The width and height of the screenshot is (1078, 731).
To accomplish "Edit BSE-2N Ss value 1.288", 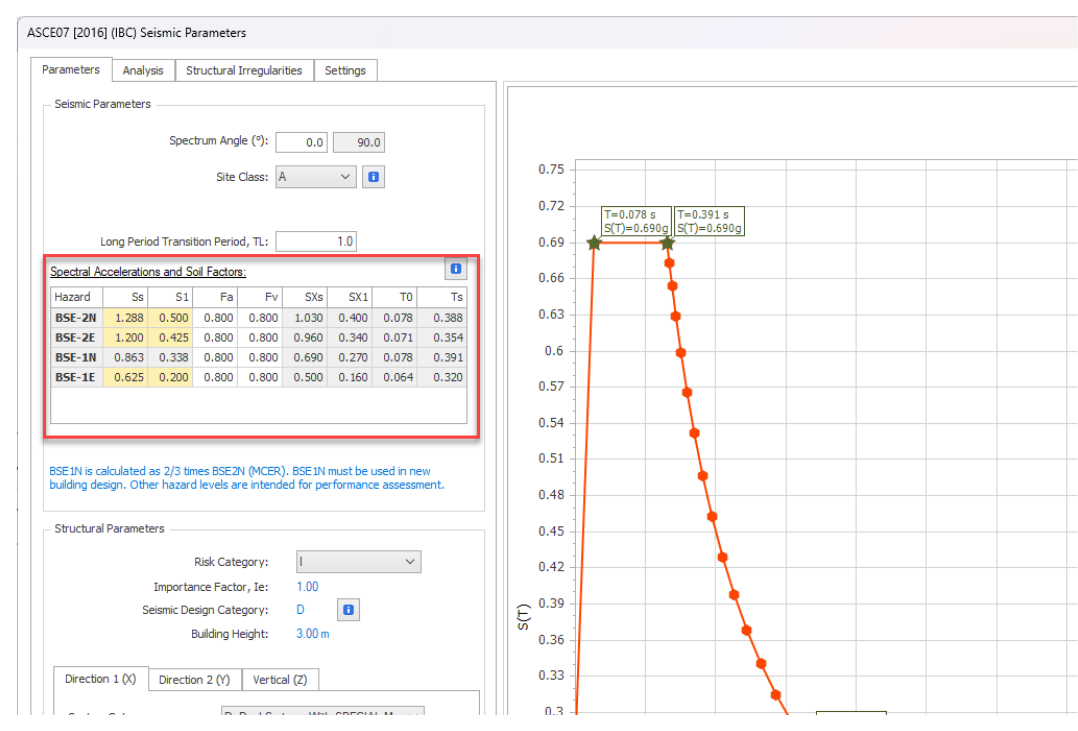I will [125, 318].
